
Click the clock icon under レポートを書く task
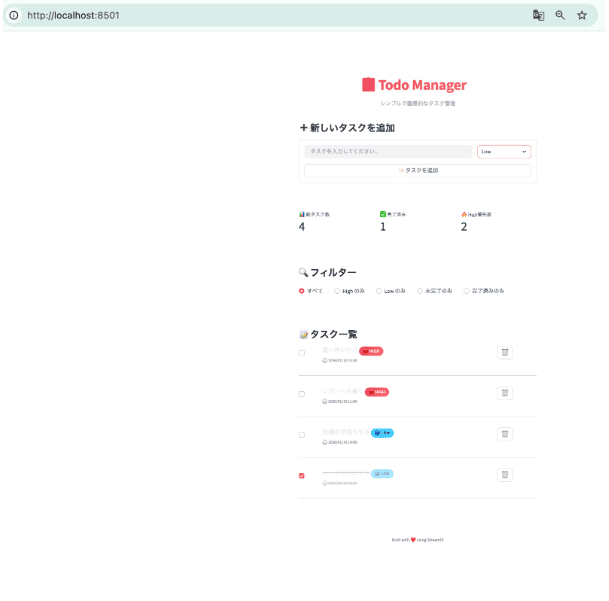click(x=325, y=401)
